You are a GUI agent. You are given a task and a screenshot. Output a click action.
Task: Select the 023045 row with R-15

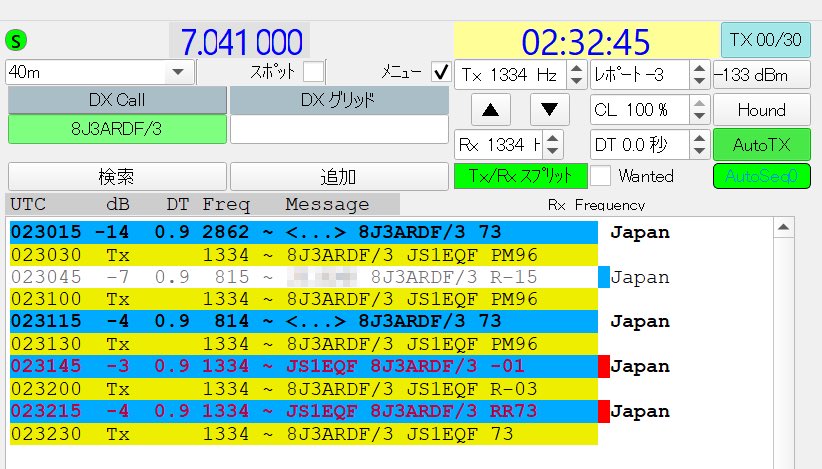304,277
